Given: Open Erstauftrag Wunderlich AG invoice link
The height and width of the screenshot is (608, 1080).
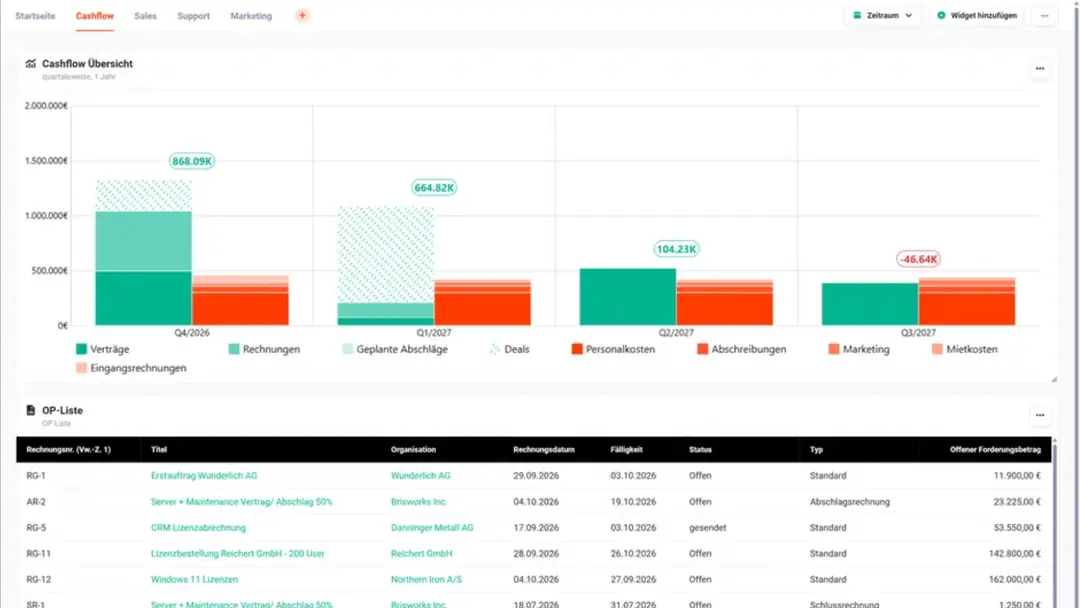Looking at the screenshot, I should click(x=204, y=476).
